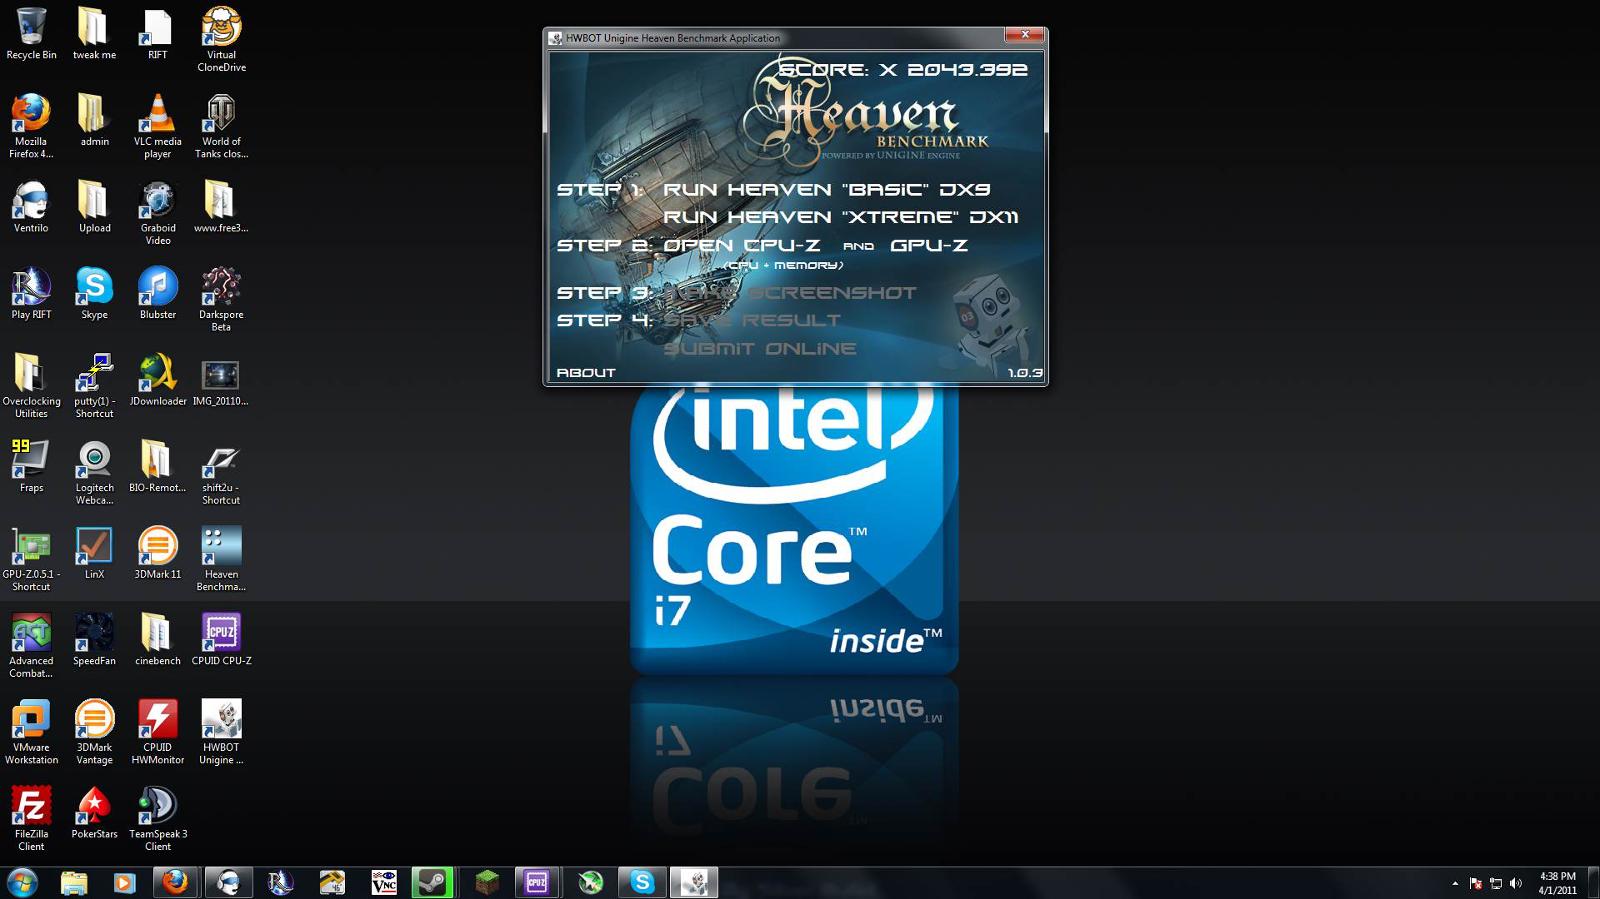1600x899 pixels.
Task: Select the VMware Workstation desktop icon
Action: point(31,732)
